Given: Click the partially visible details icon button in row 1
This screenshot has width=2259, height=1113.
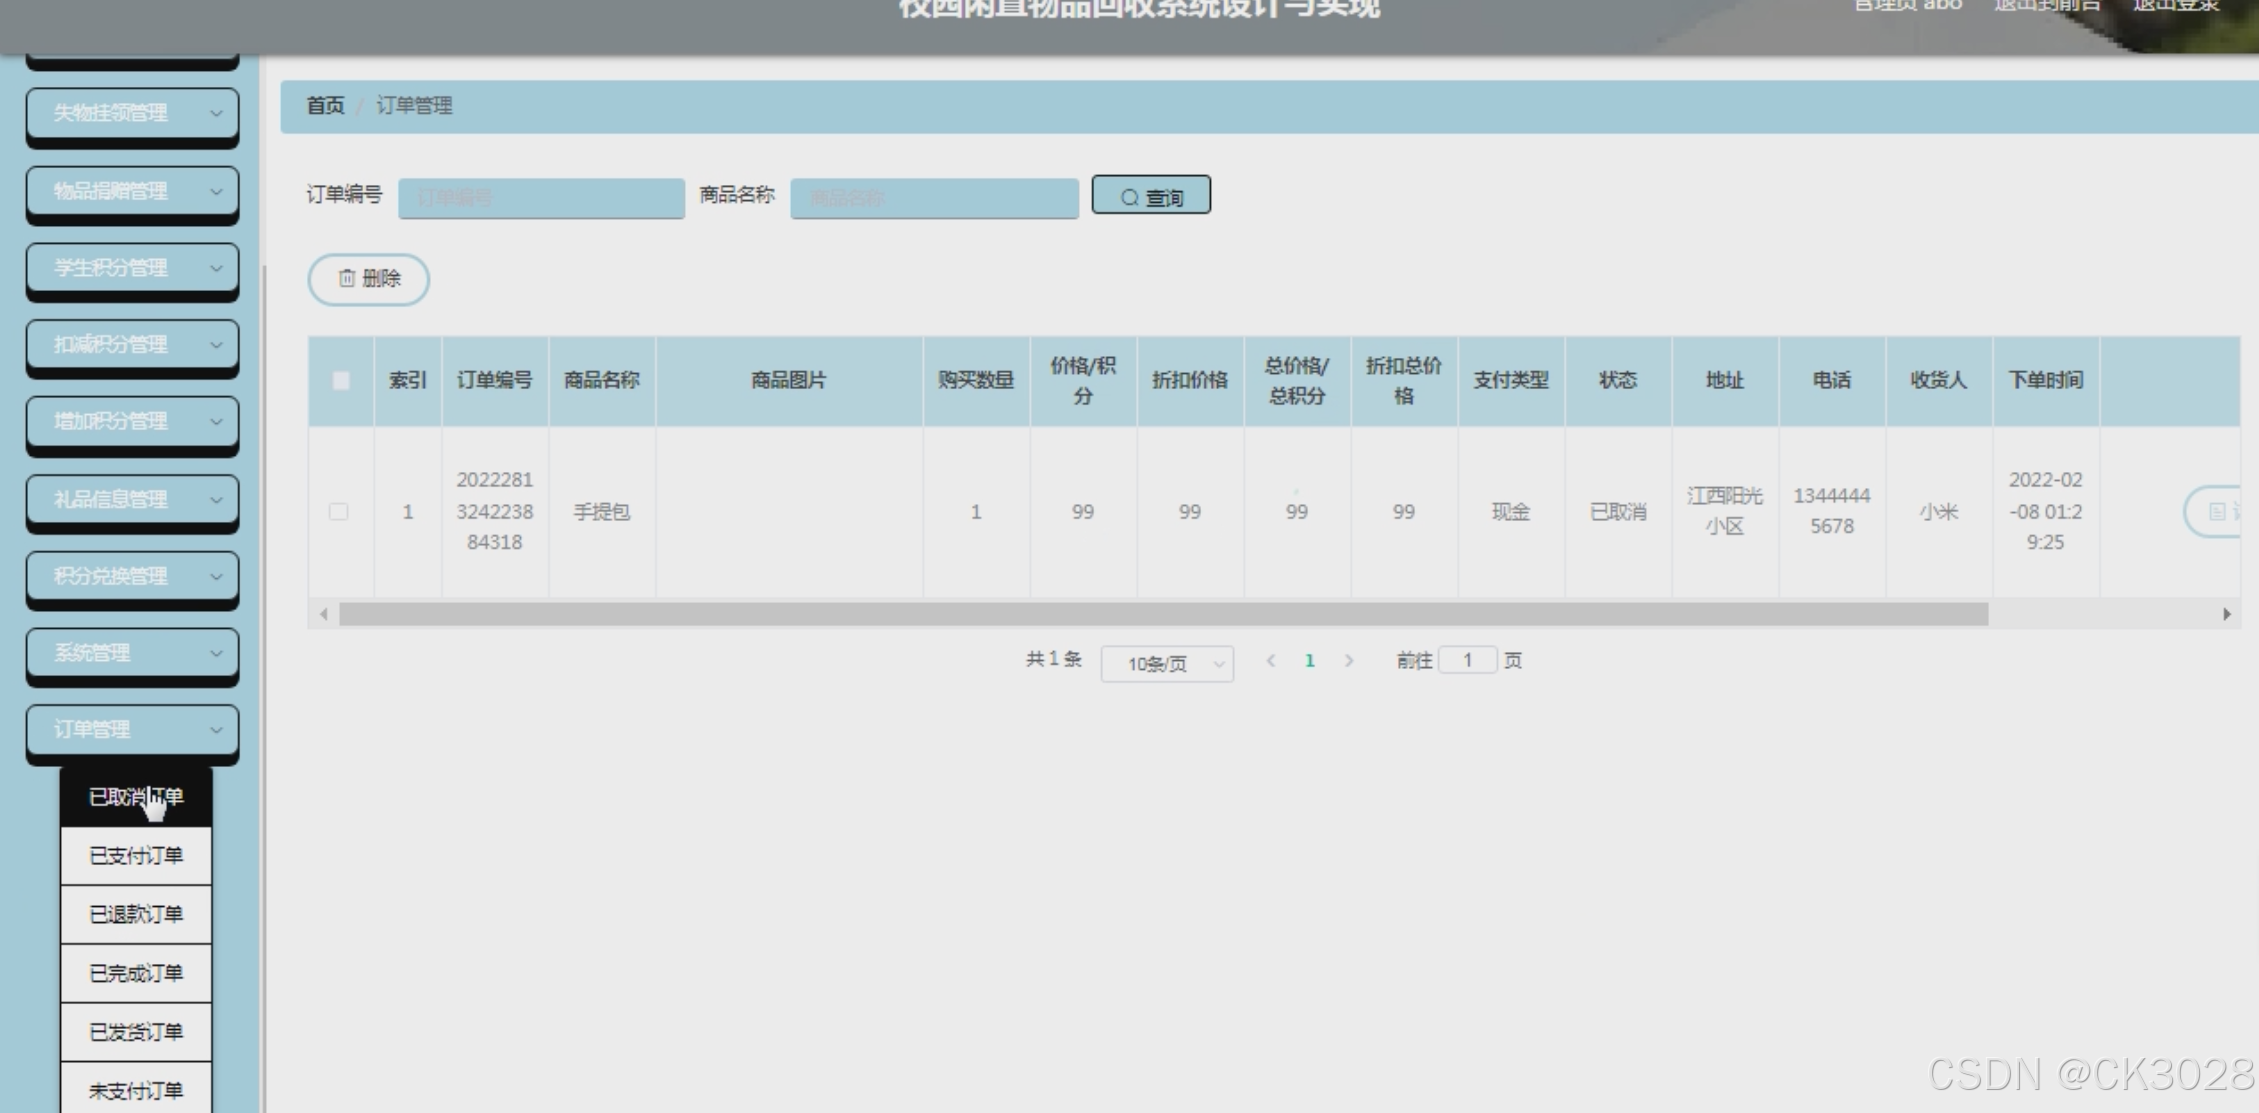Looking at the screenshot, I should click(2215, 512).
